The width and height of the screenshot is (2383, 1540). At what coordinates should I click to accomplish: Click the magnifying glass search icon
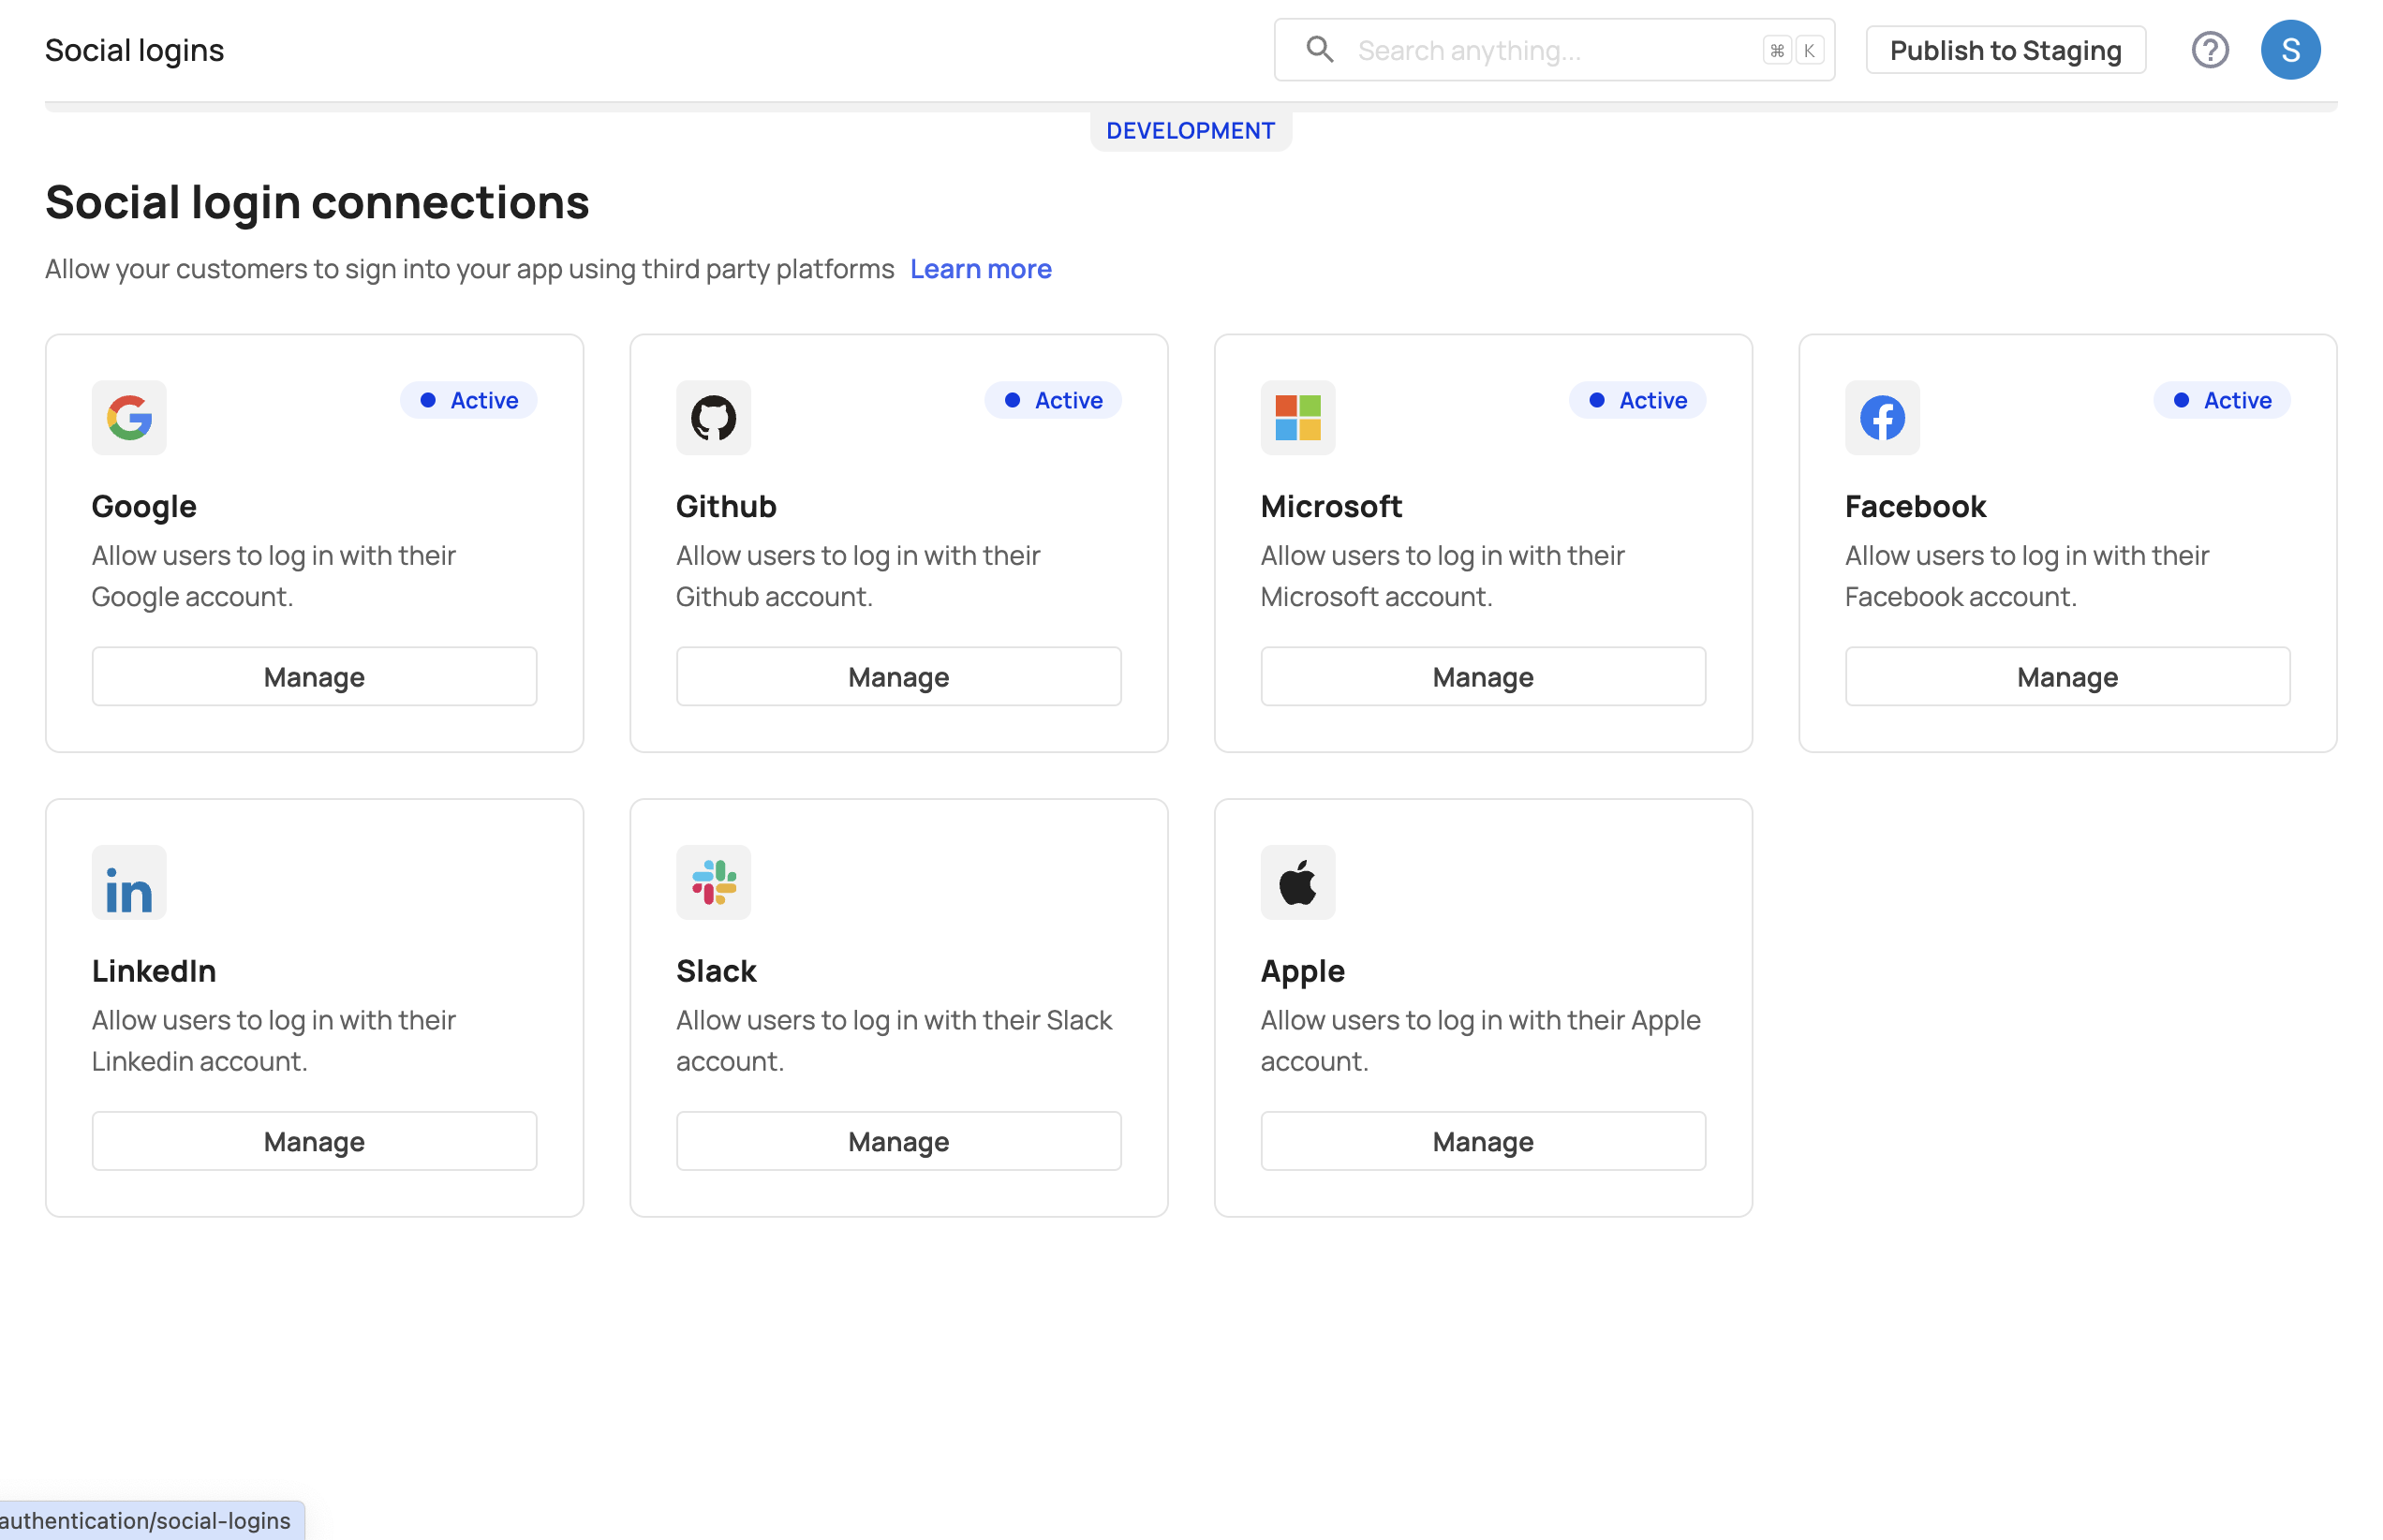pos(1319,50)
